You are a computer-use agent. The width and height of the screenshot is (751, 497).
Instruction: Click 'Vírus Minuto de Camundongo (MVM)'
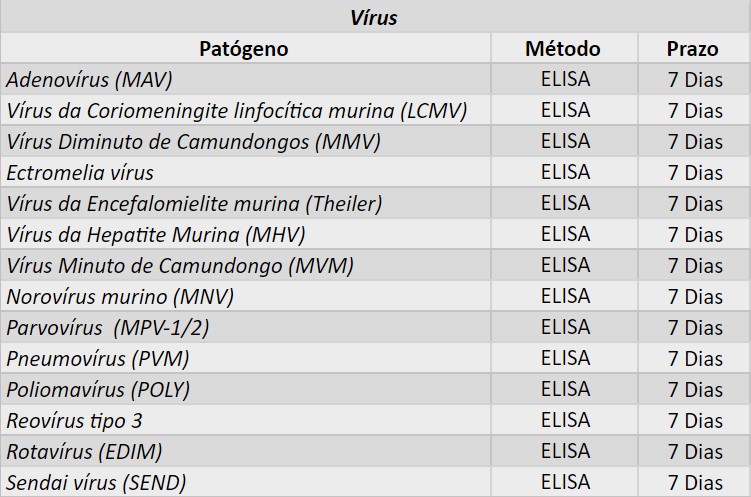click(180, 265)
